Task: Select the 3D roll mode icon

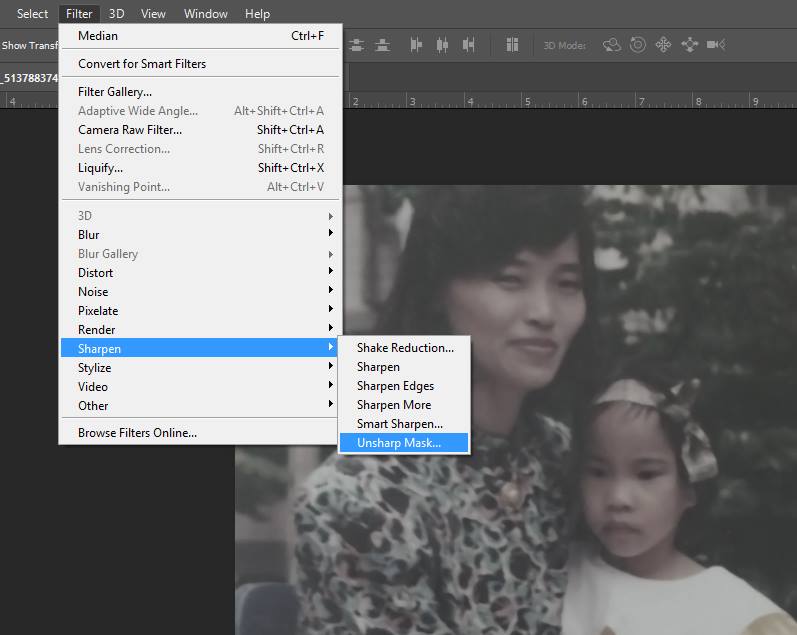Action: [638, 45]
